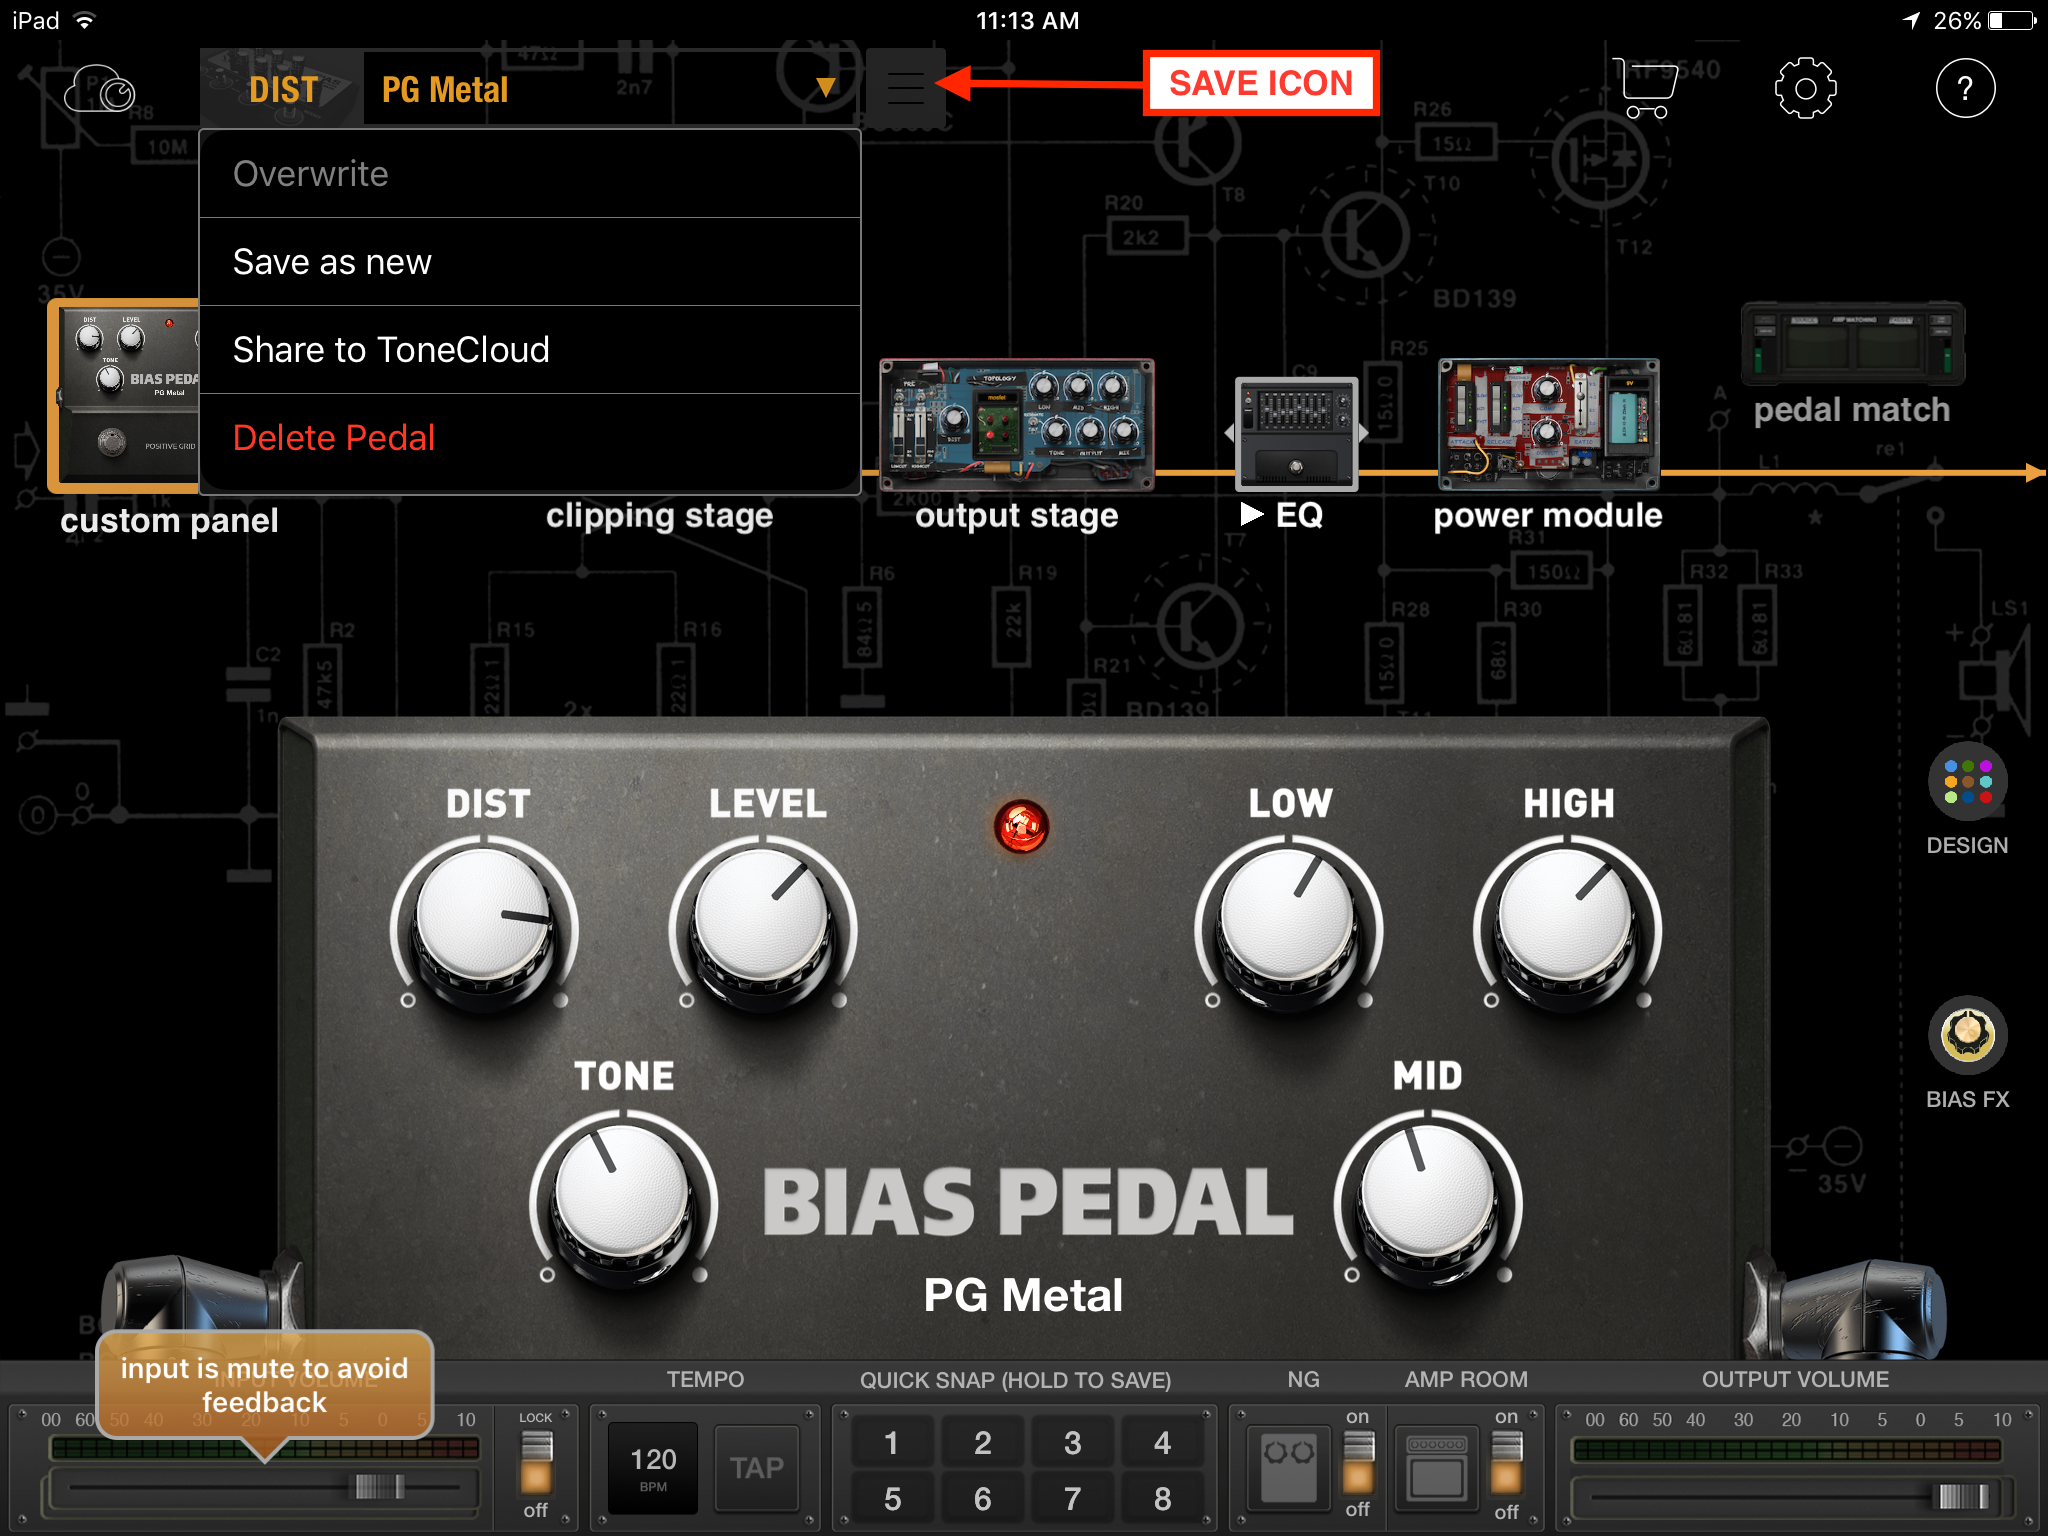Launch BIAS FX icon
The image size is (2048, 1536).
(1967, 1035)
